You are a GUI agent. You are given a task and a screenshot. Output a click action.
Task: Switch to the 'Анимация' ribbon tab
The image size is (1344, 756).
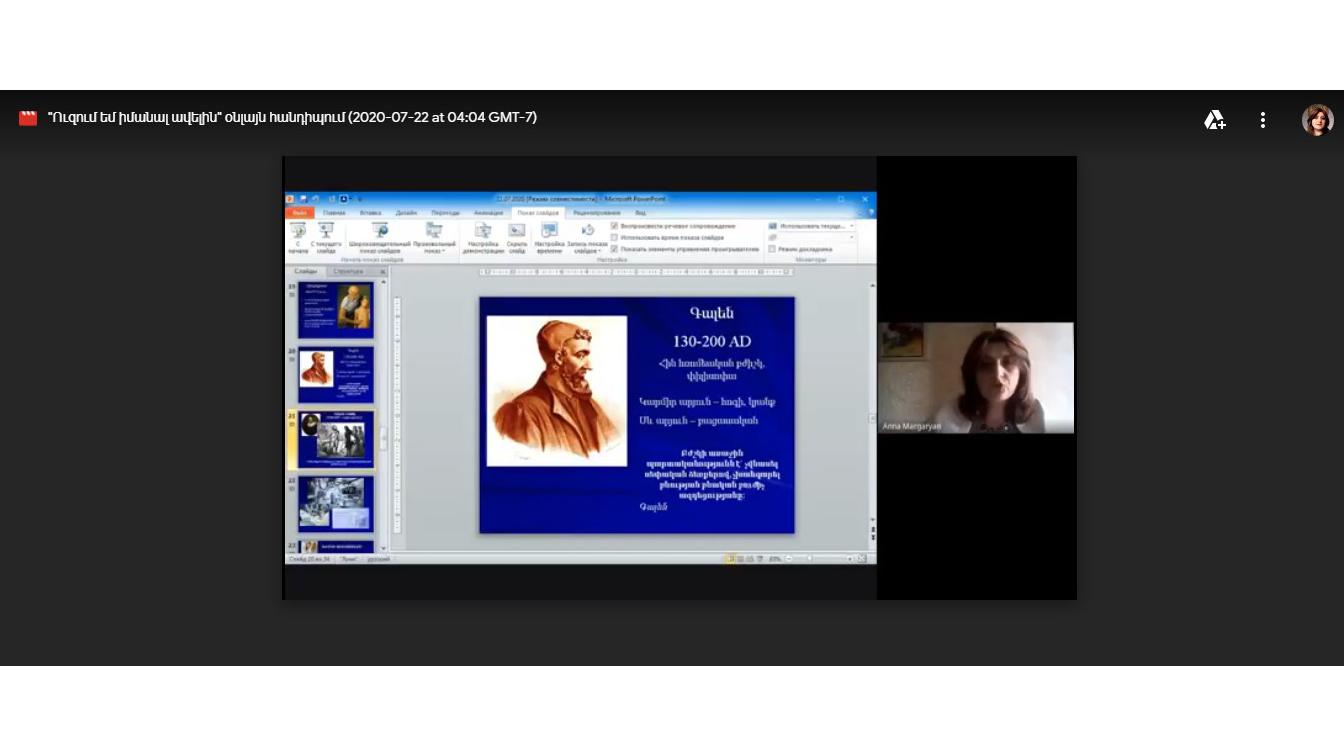pyautogui.click(x=489, y=213)
